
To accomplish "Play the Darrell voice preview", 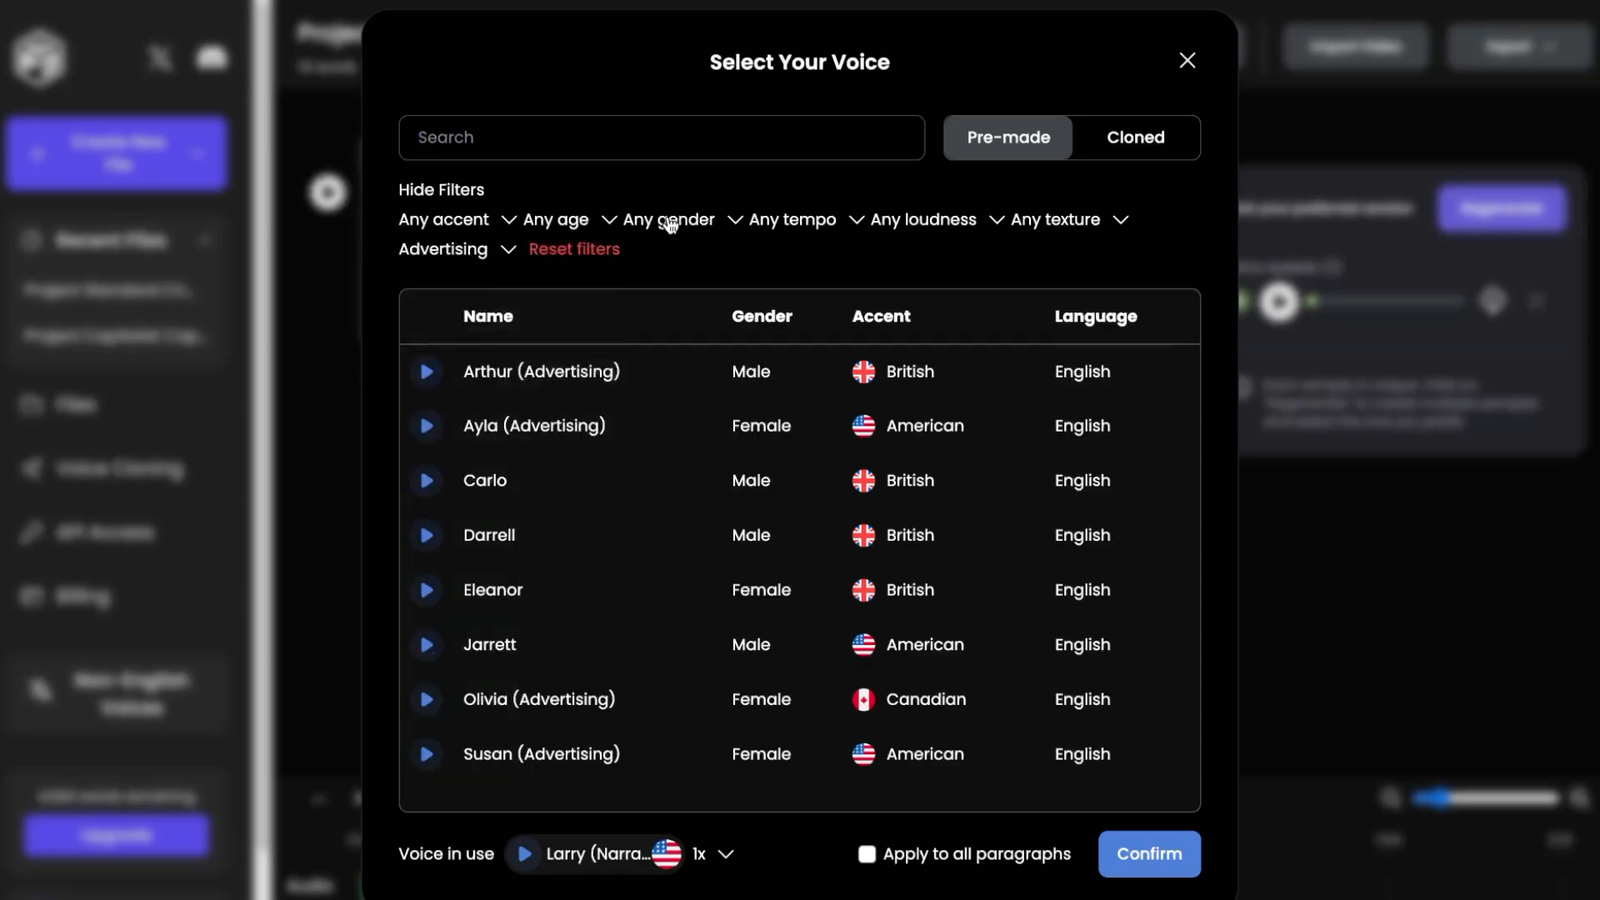I will tap(426, 536).
